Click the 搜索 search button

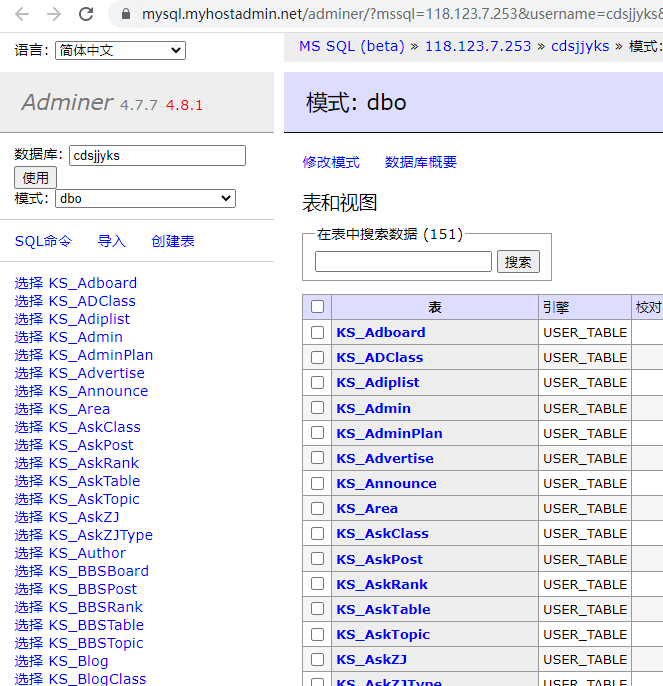tap(518, 262)
